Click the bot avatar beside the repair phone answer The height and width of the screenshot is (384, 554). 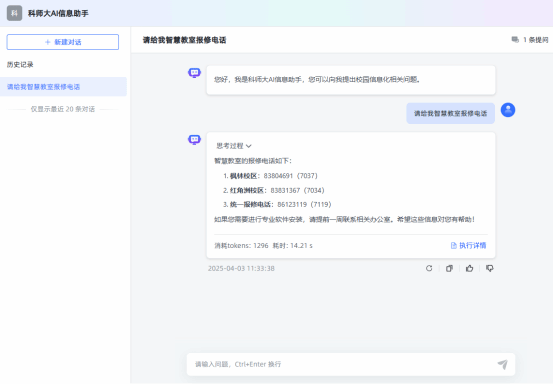[x=194, y=140]
